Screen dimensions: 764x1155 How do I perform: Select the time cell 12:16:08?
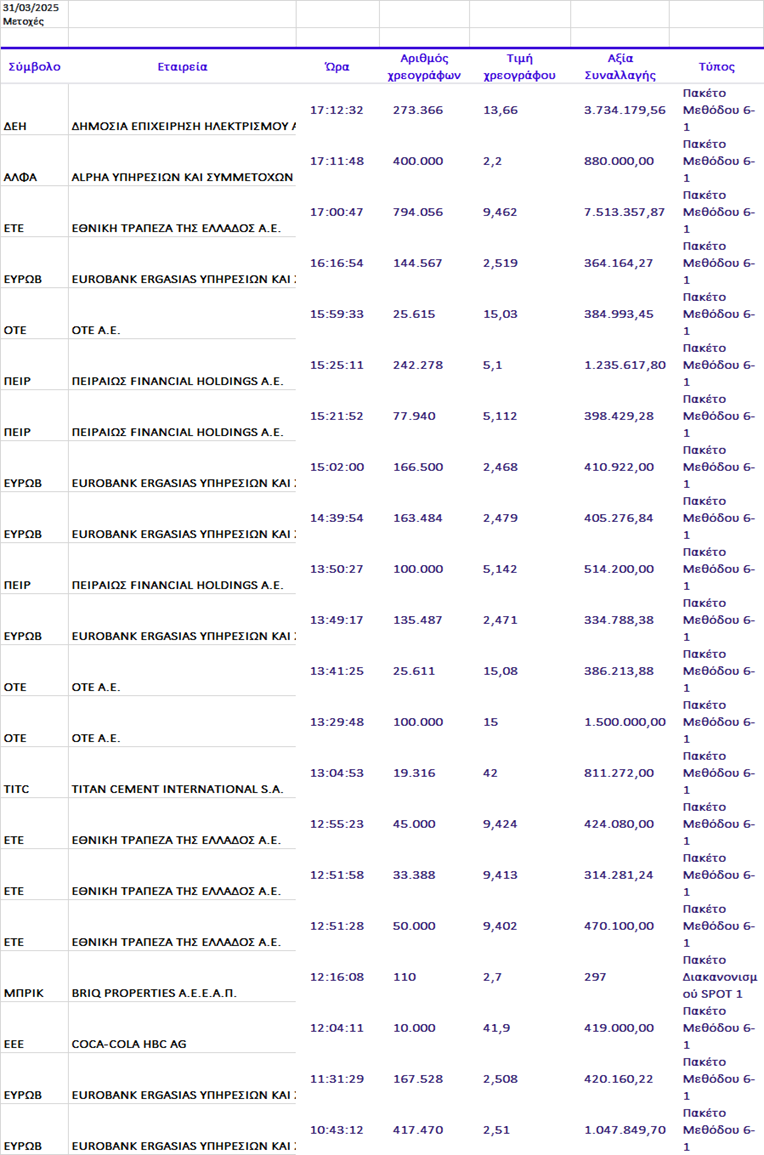pyautogui.click(x=337, y=977)
